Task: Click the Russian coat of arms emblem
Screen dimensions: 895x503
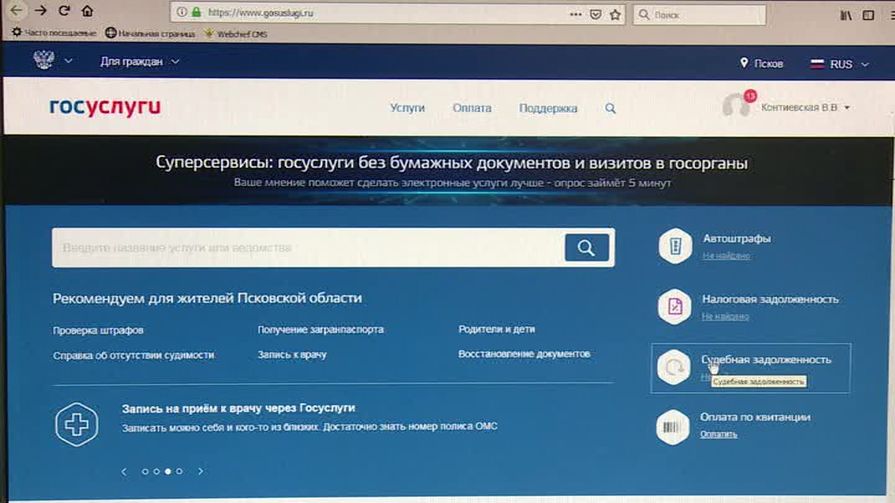Action: pos(44,59)
